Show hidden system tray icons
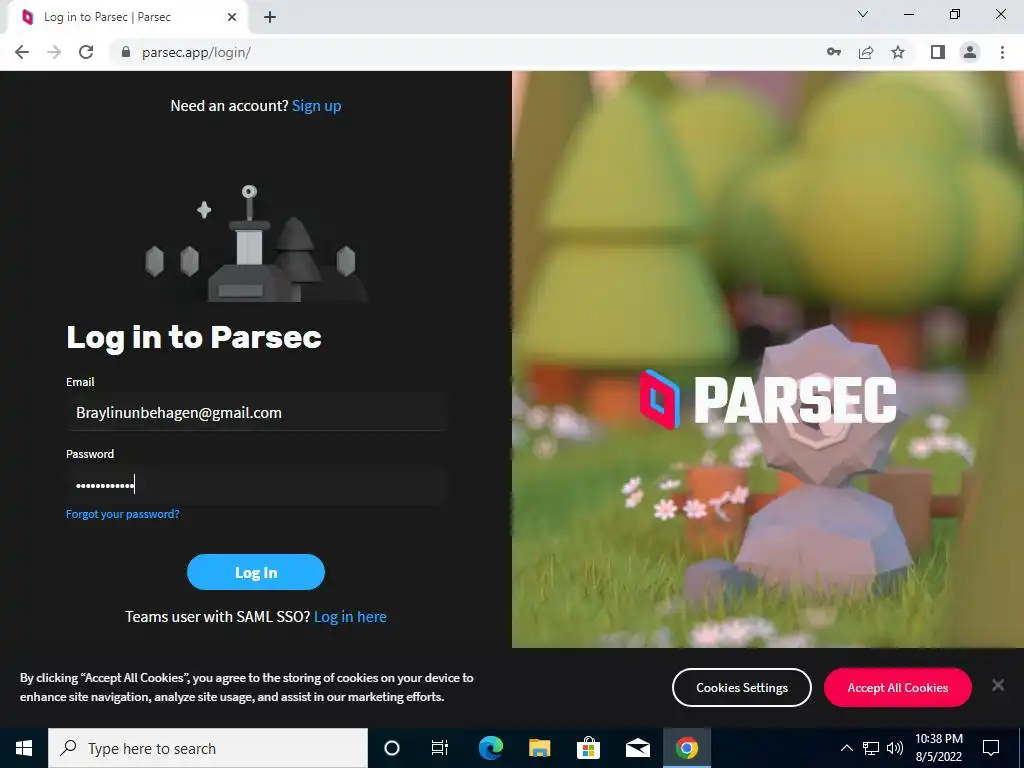The width and height of the screenshot is (1024, 768). [846, 748]
